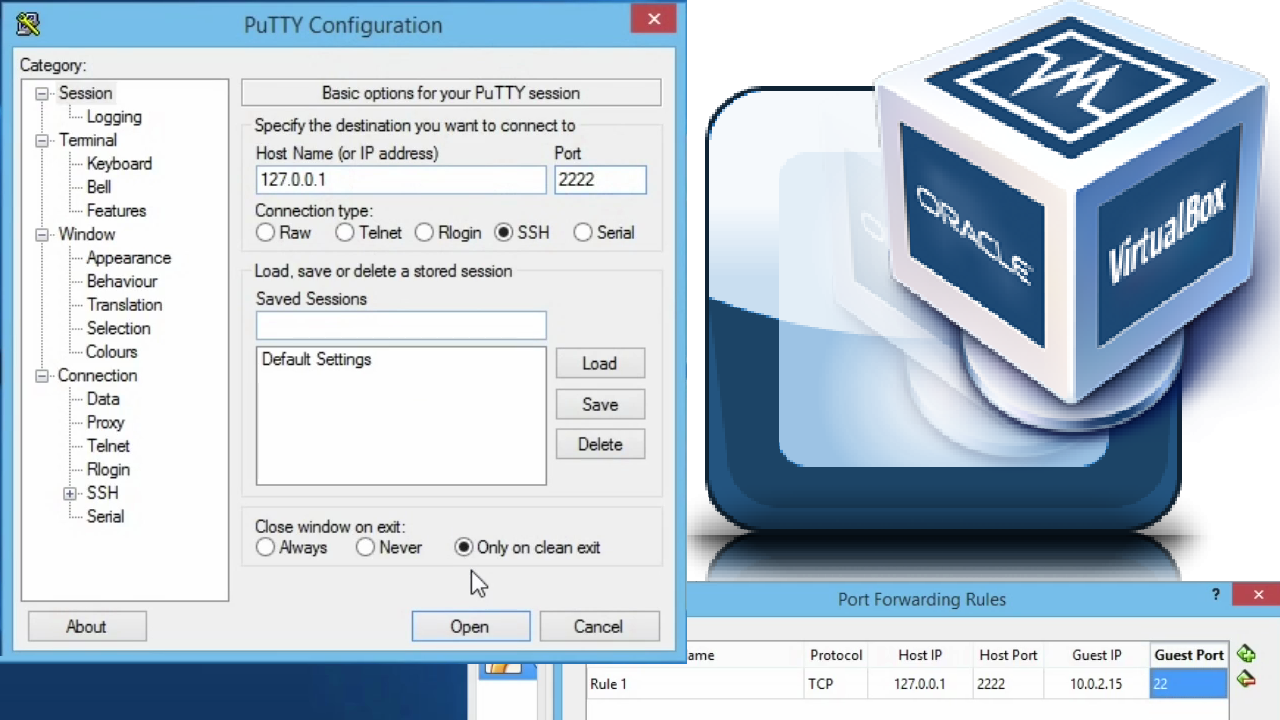Save the current session
1280x720 pixels.
[600, 405]
